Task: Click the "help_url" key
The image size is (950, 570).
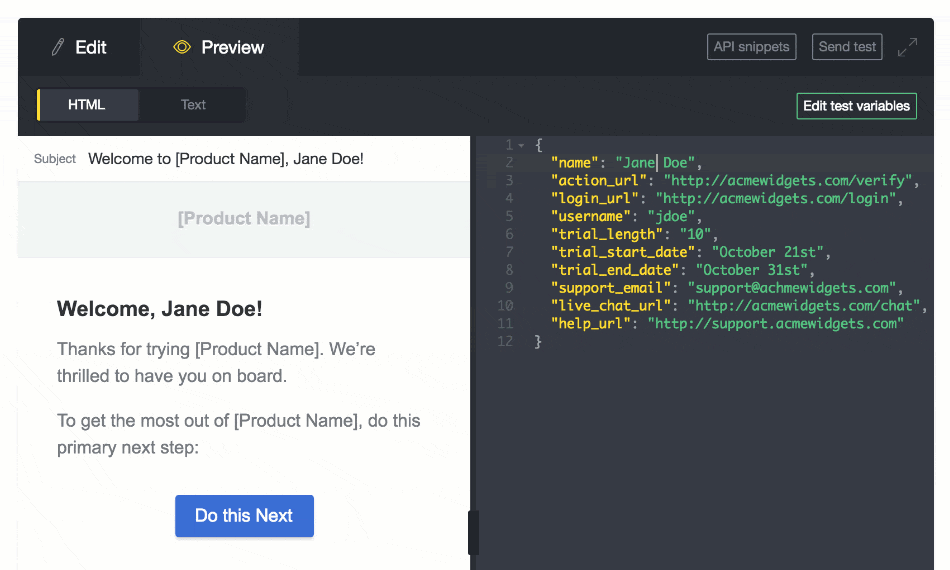Action: tap(591, 323)
